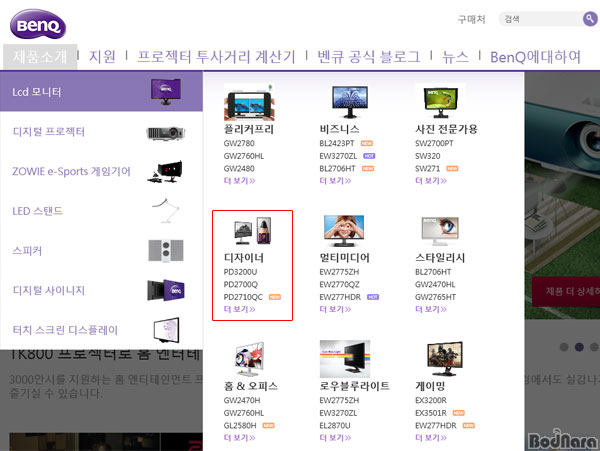The height and width of the screenshot is (451, 600).
Task: Click the digital signage icon
Action: pos(166,290)
